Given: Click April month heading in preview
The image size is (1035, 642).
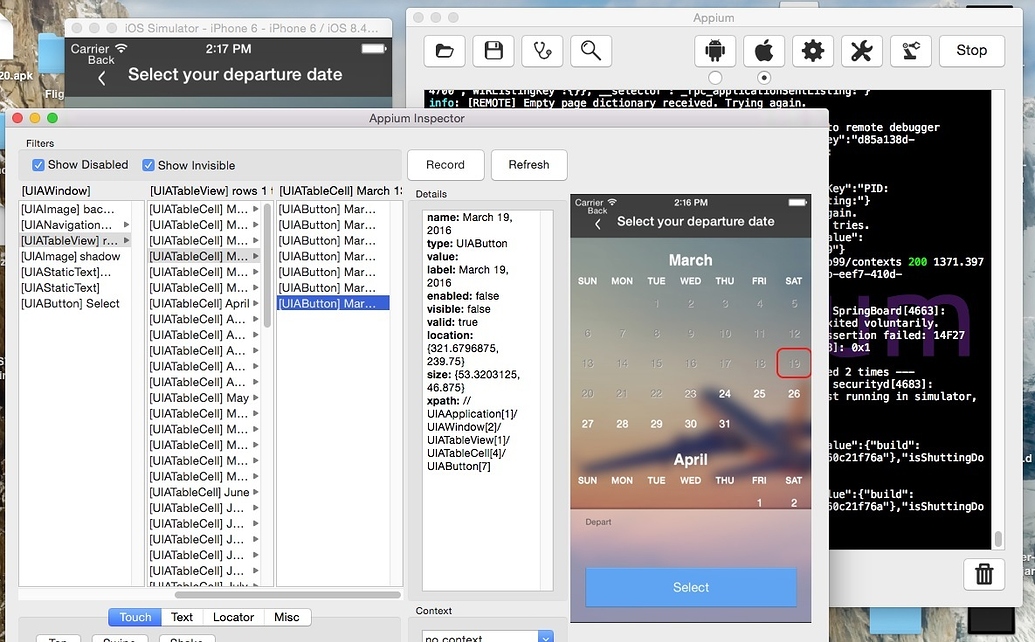Looking at the screenshot, I should pyautogui.click(x=690, y=460).
